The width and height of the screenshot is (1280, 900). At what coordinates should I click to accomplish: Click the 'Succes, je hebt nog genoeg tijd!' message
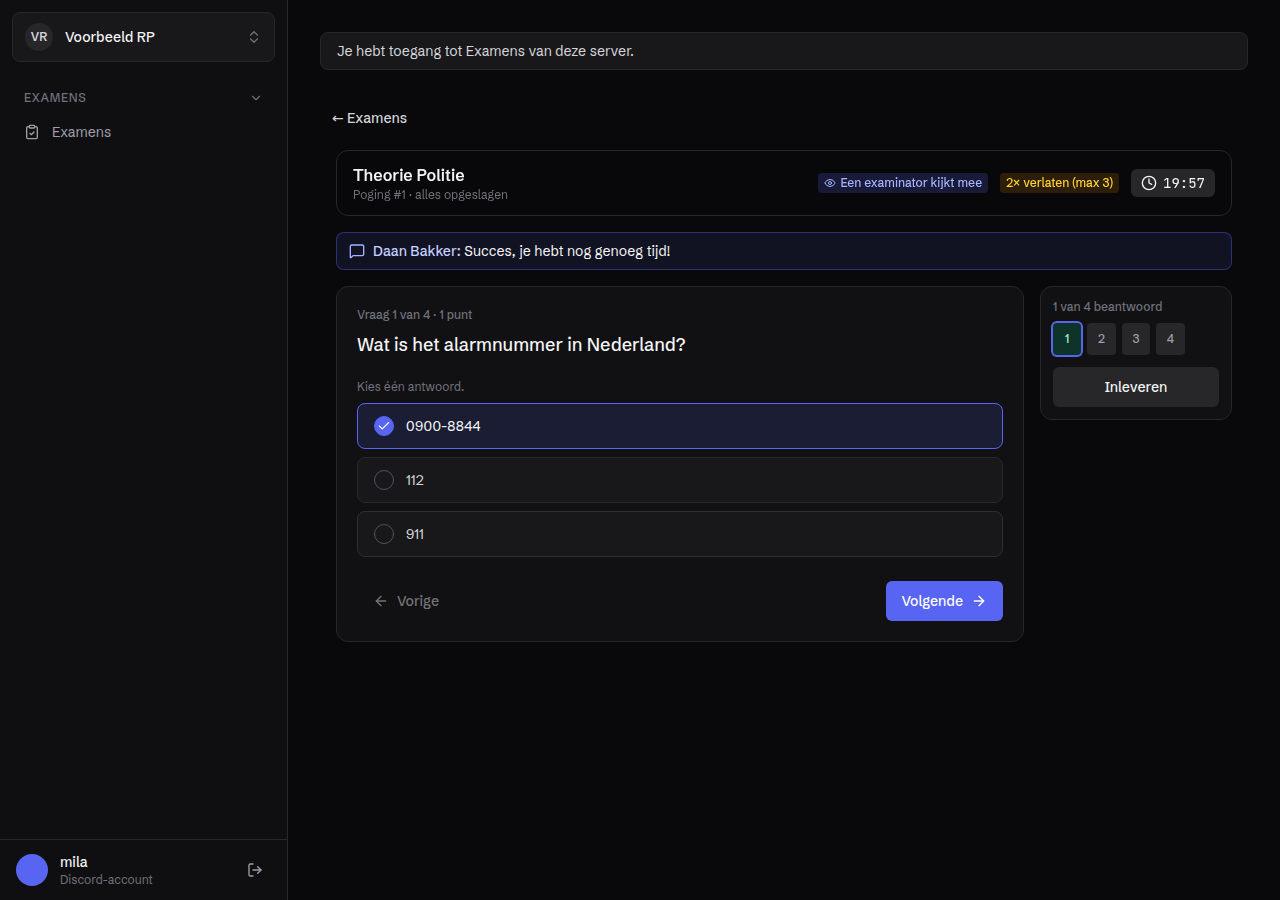(x=567, y=251)
